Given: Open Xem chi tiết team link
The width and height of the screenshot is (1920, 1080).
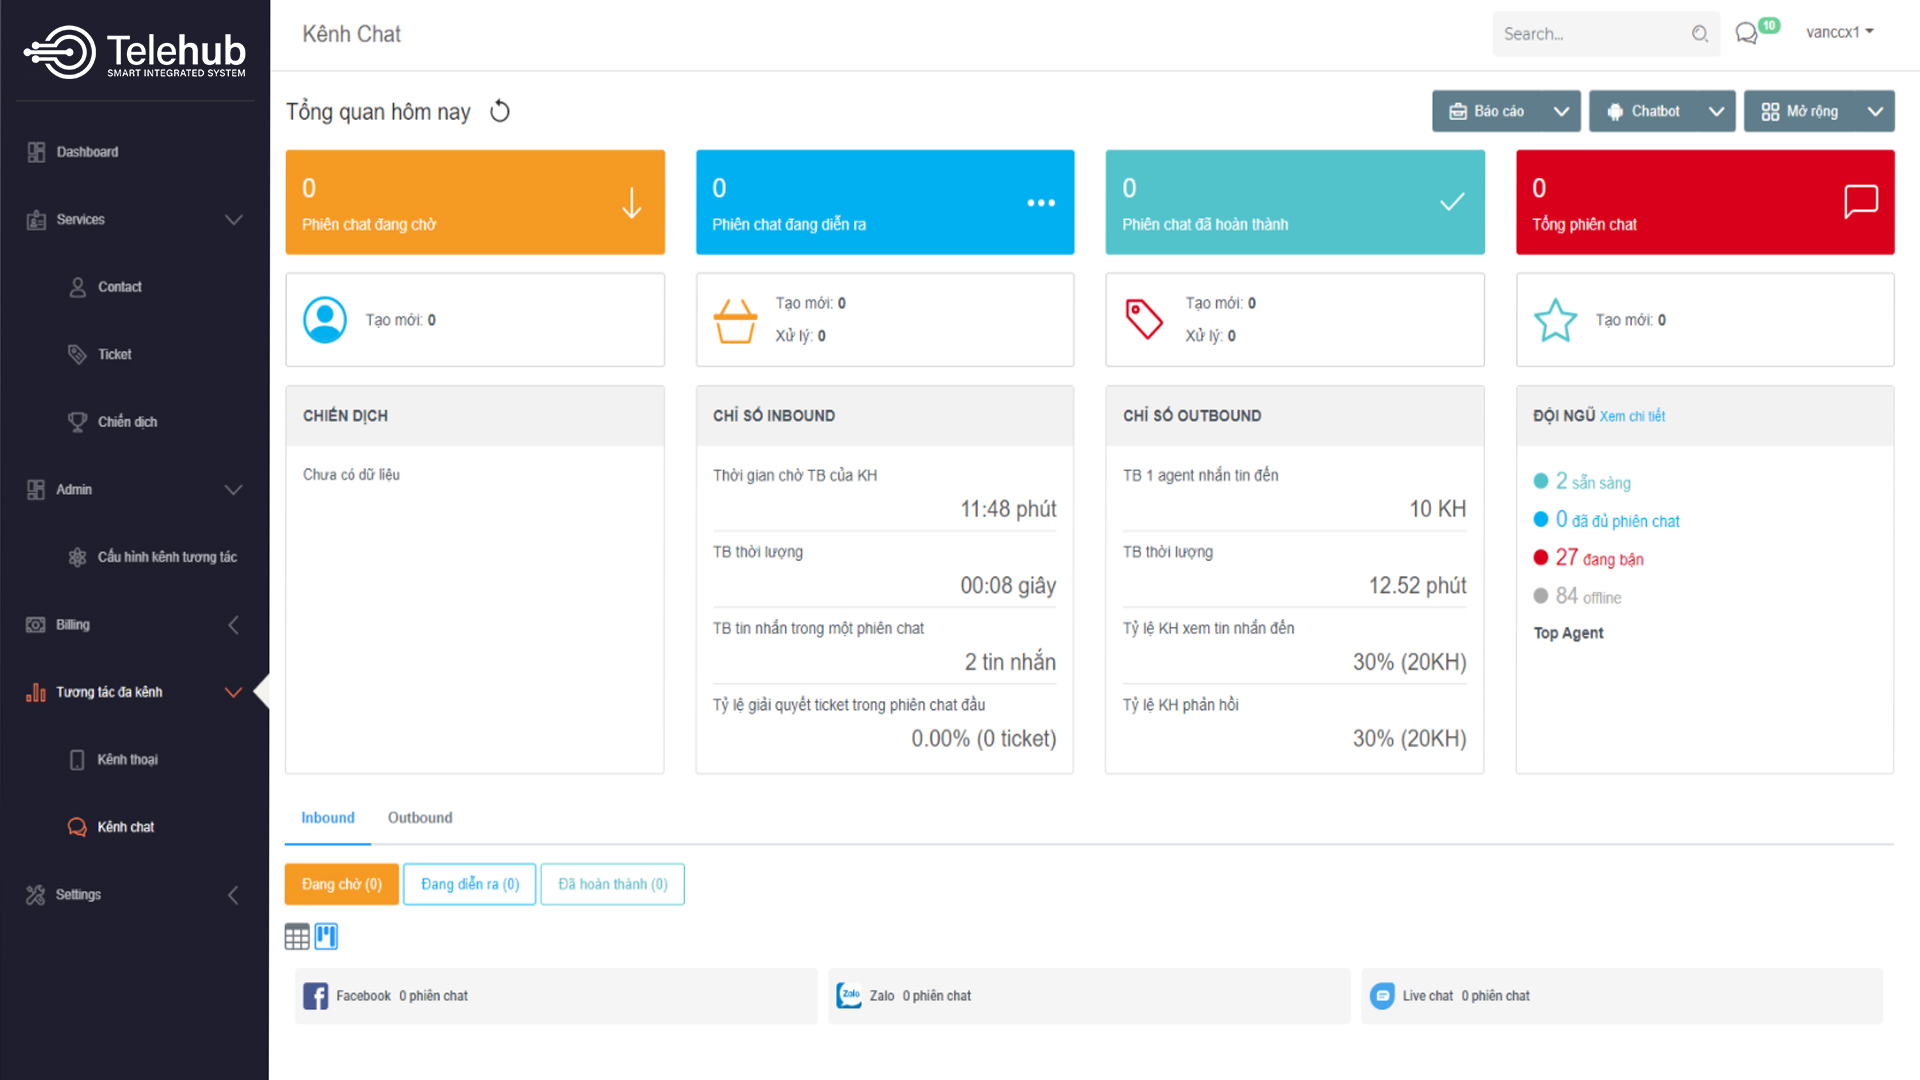Looking at the screenshot, I should click(x=1632, y=416).
